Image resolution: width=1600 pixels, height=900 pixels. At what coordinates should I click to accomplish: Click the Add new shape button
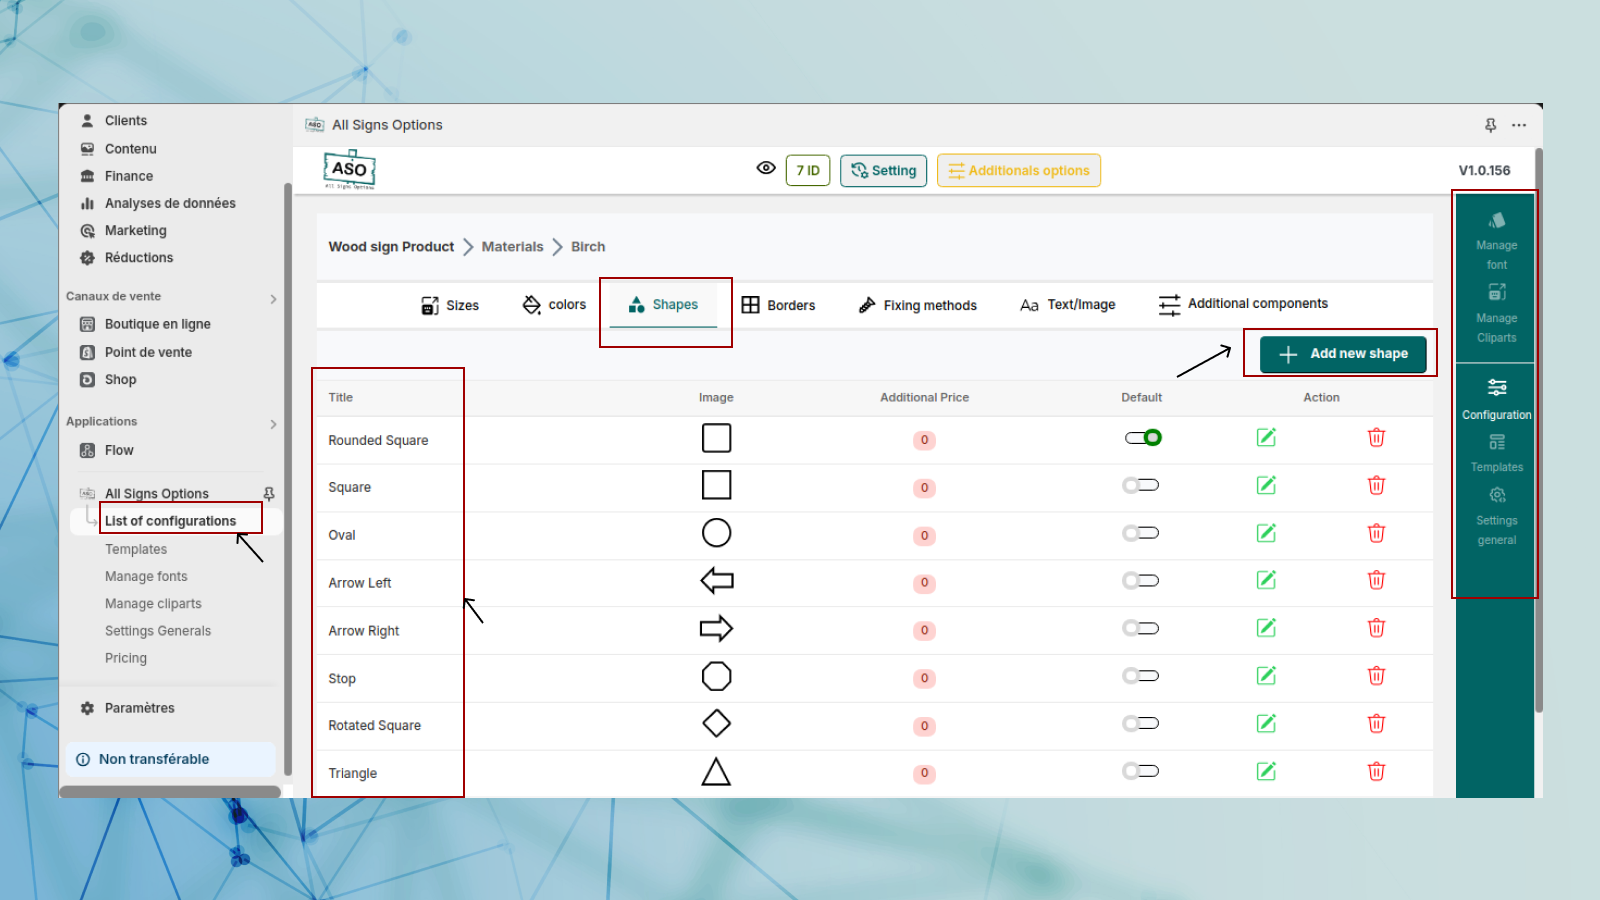tap(1342, 354)
